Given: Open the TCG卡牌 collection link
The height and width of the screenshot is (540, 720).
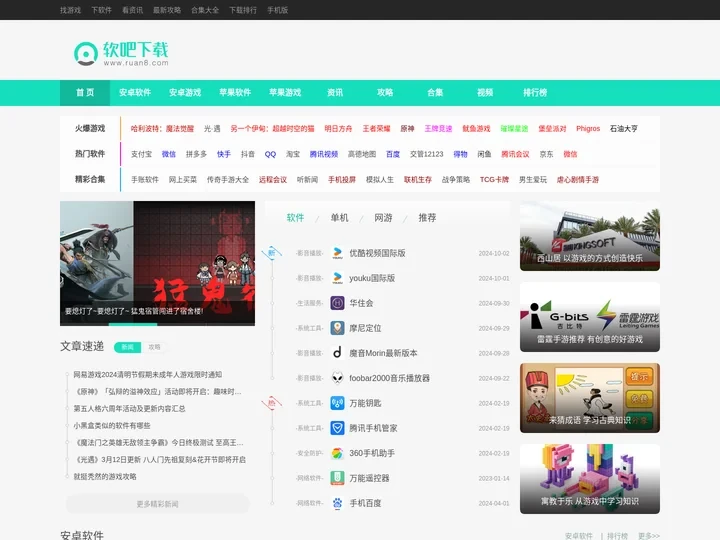Looking at the screenshot, I should tap(495, 180).
